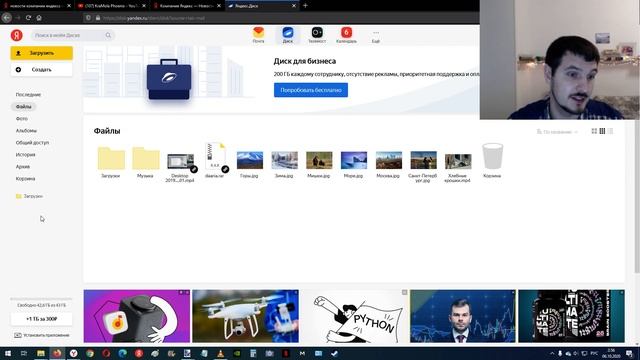Viewport: 640px width, 360px height.
Task: Select Файлы in the sidebar
Action: click(23, 107)
